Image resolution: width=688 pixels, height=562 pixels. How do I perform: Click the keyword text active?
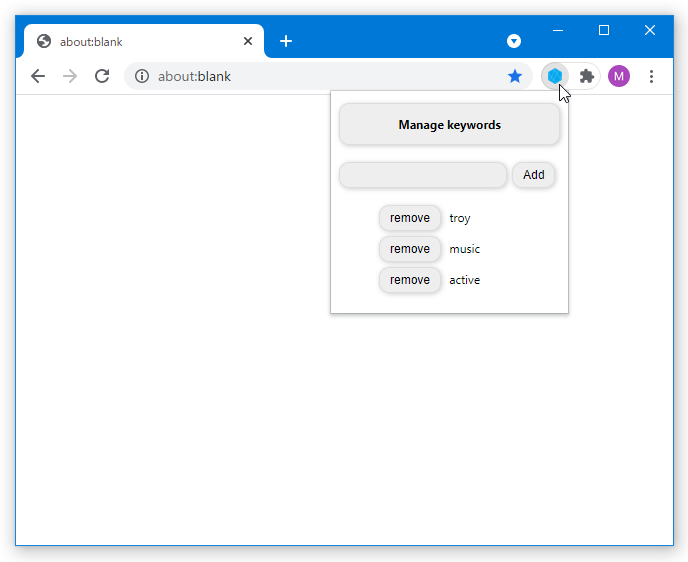tap(464, 280)
